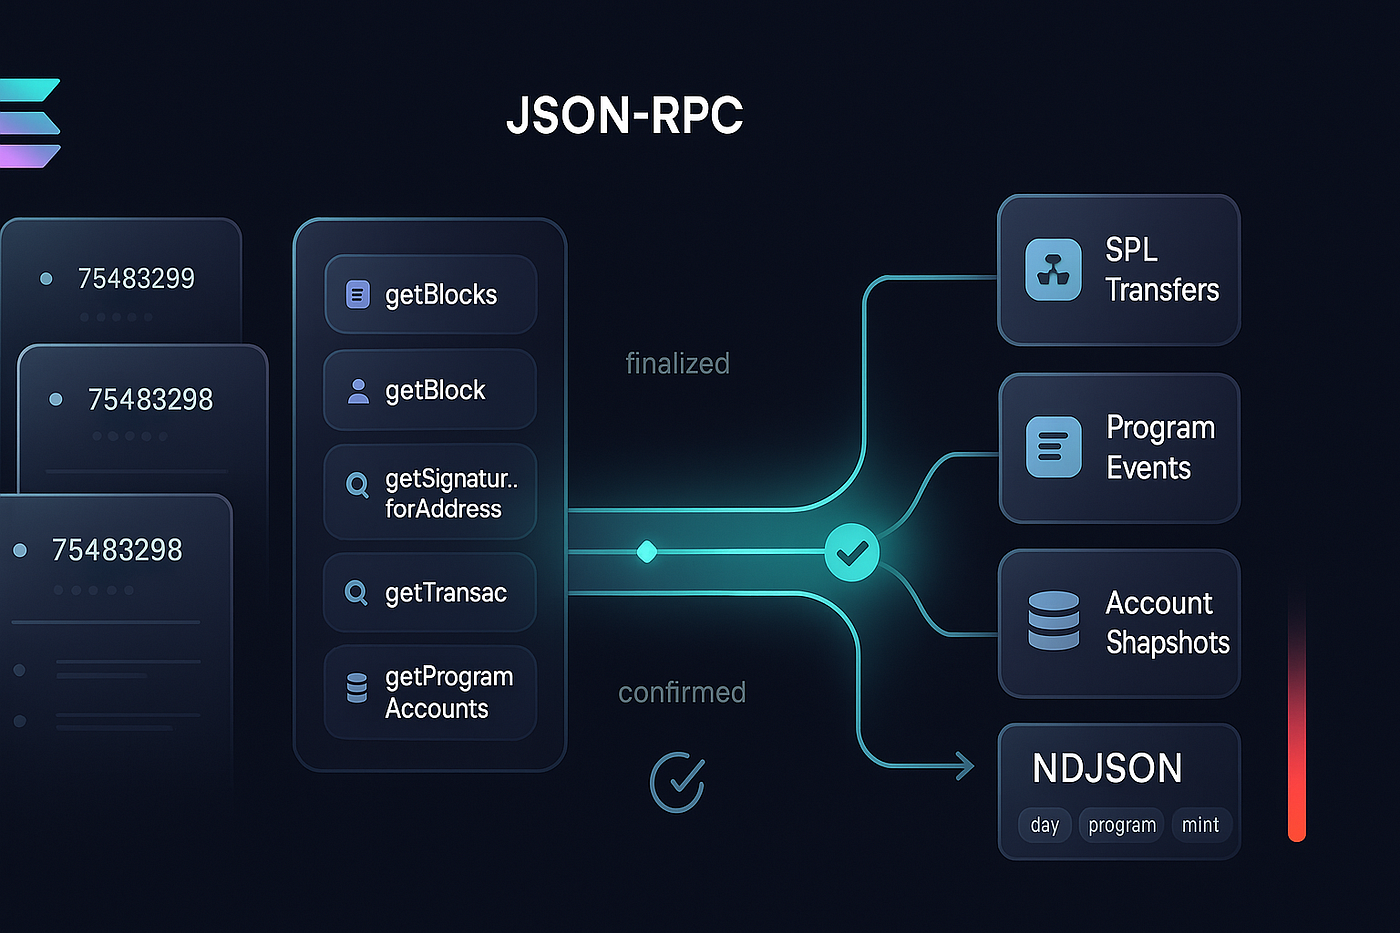
Task: Click the NDJSON title text
Action: (x=1107, y=768)
